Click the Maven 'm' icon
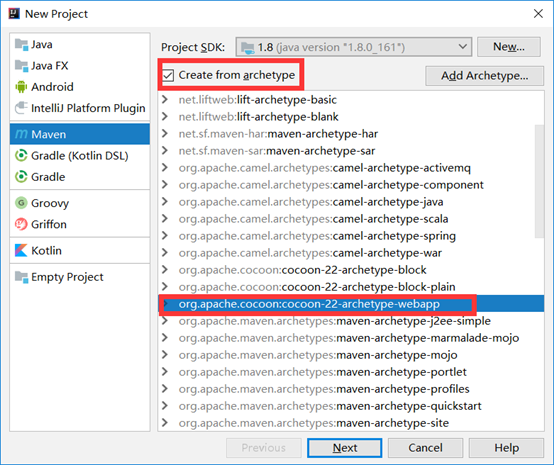Screen dimensions: 554x465 [x=21, y=134]
